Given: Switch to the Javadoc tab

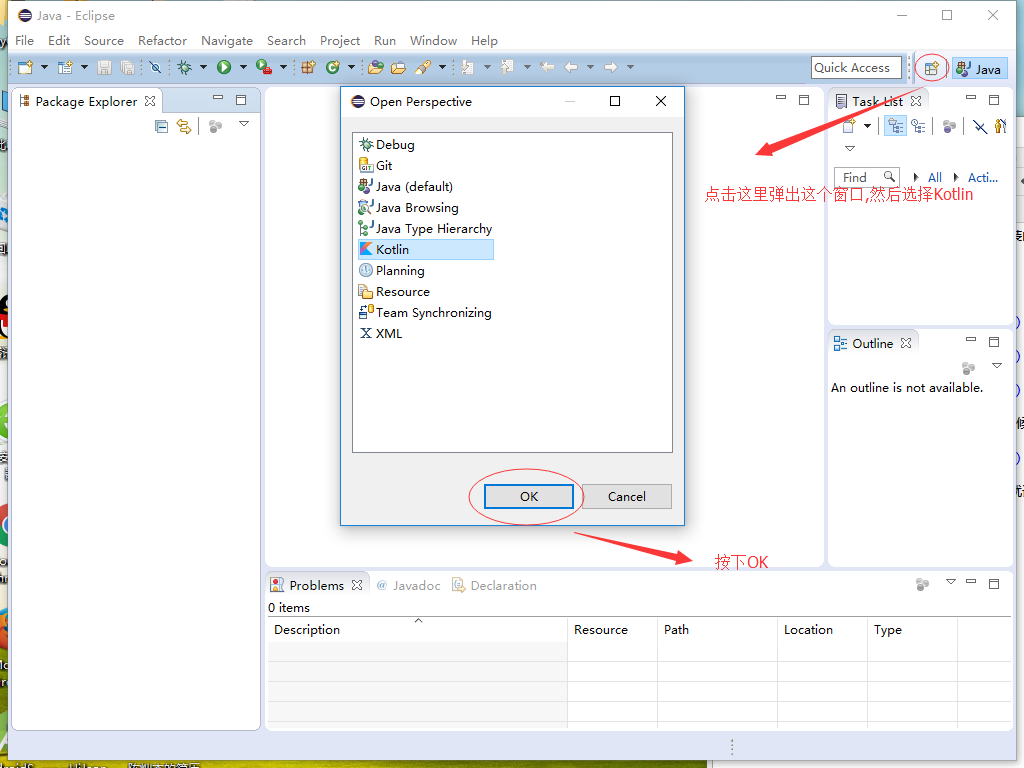Looking at the screenshot, I should click(409, 585).
